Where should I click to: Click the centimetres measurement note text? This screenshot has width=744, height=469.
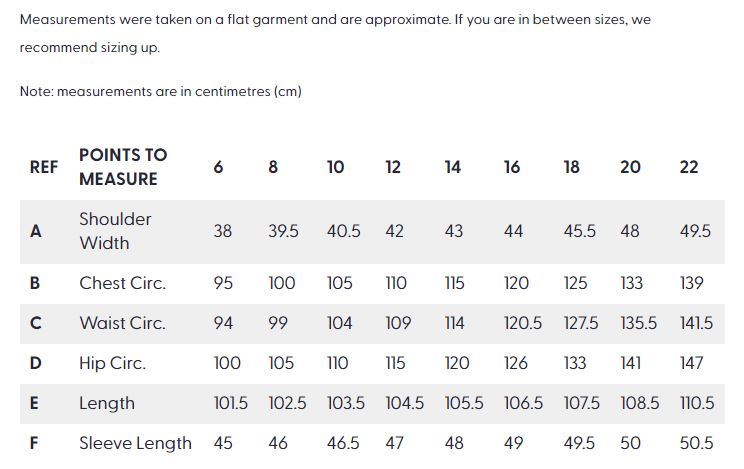pos(160,91)
